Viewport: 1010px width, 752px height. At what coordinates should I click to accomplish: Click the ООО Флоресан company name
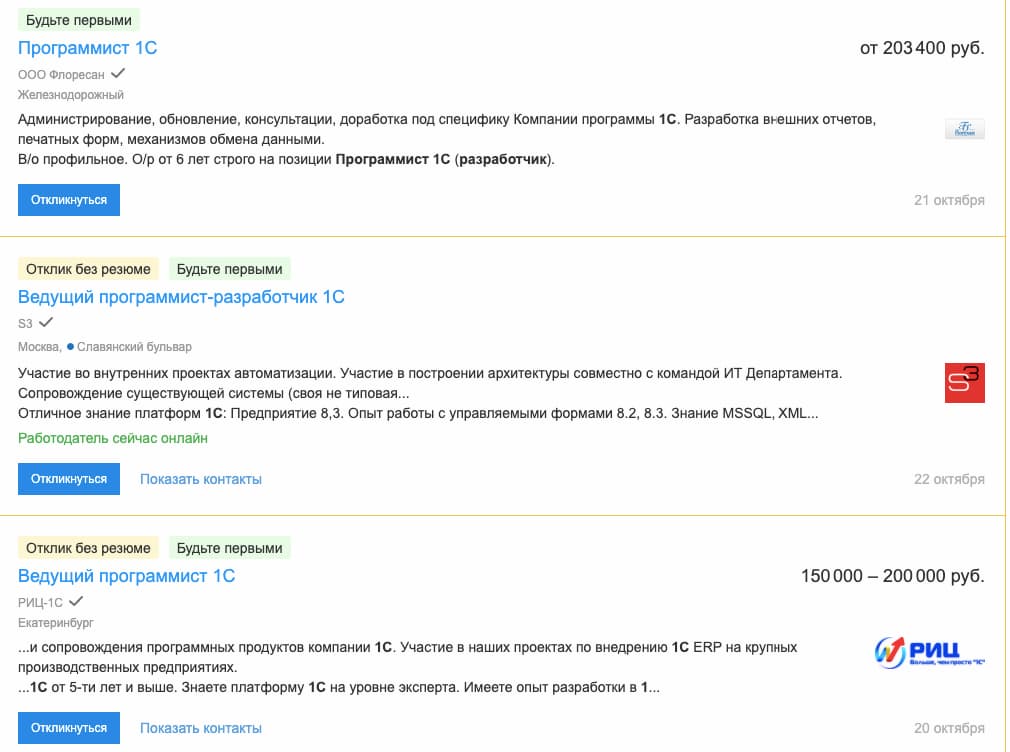[x=61, y=74]
